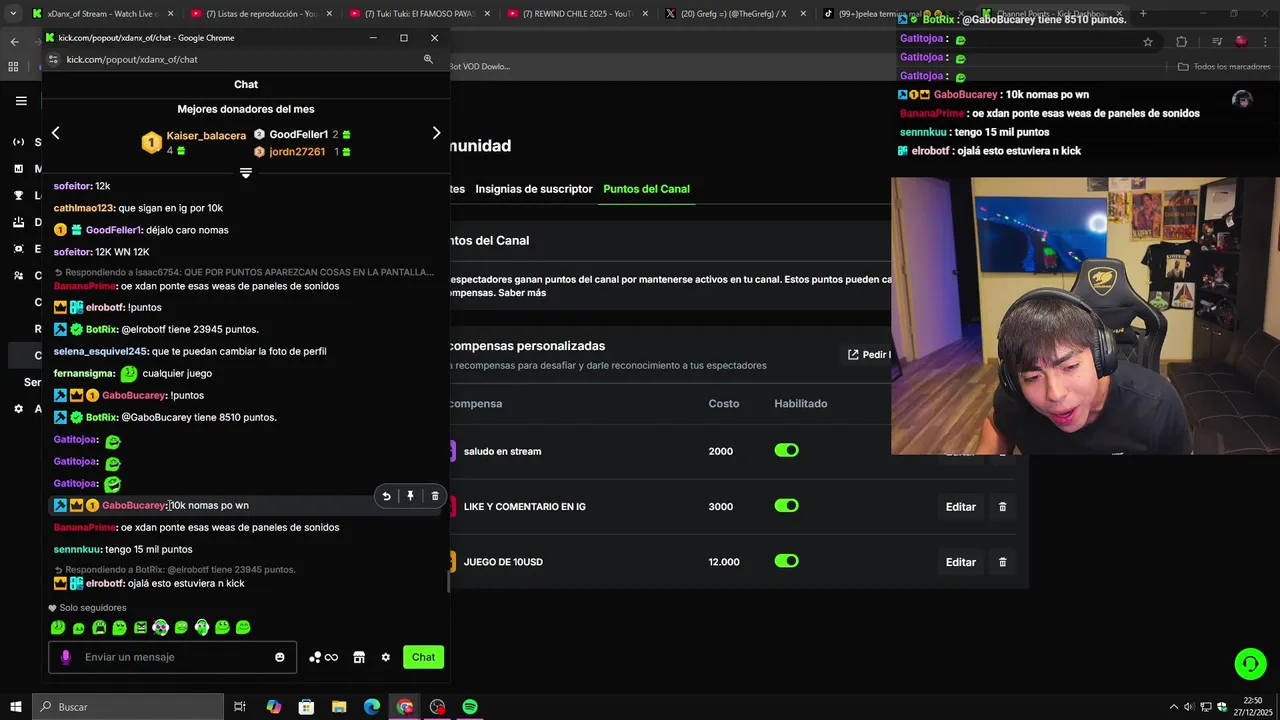Open the emoji picker in the message field
The height and width of the screenshot is (720, 1280).
[x=280, y=657]
